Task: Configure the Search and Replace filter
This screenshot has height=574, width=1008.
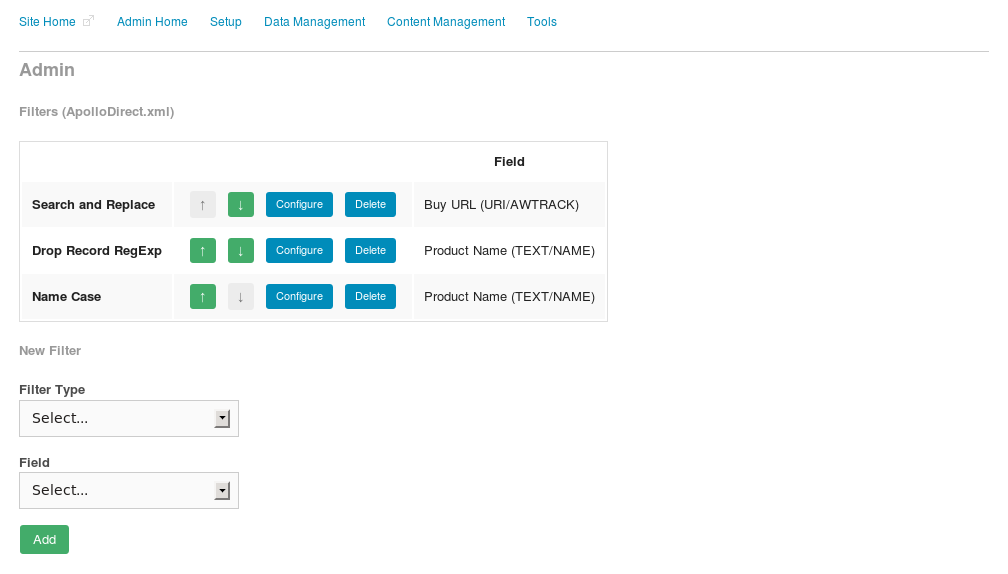Action: coord(299,204)
